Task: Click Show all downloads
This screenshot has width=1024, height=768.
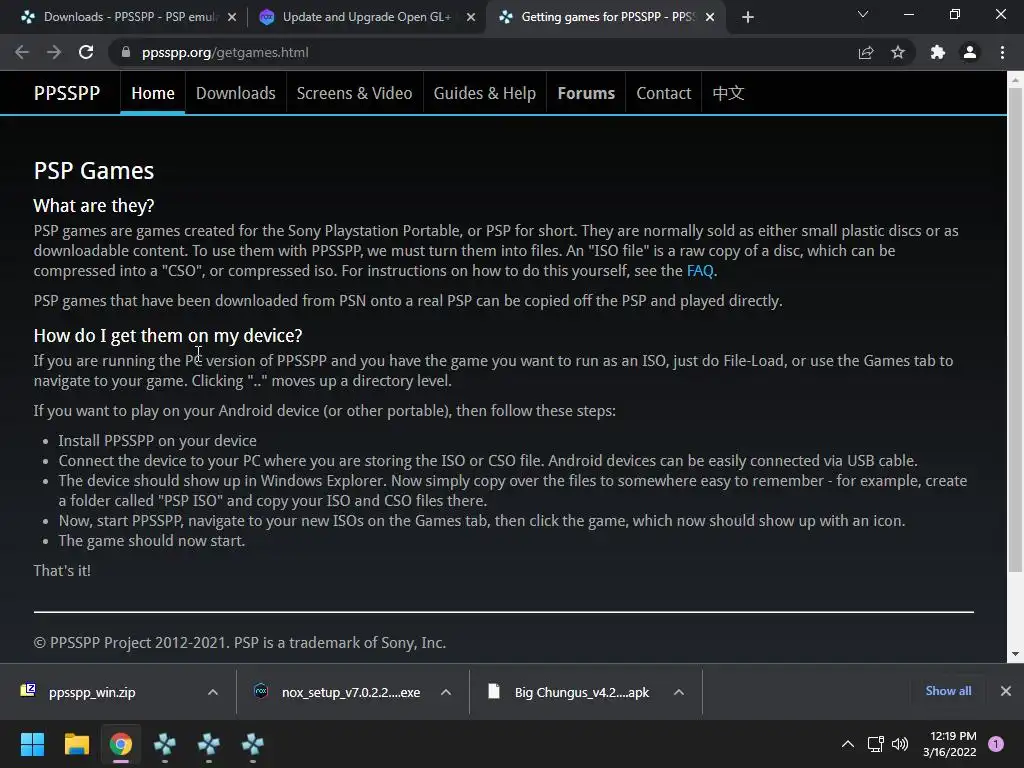Action: [948, 691]
